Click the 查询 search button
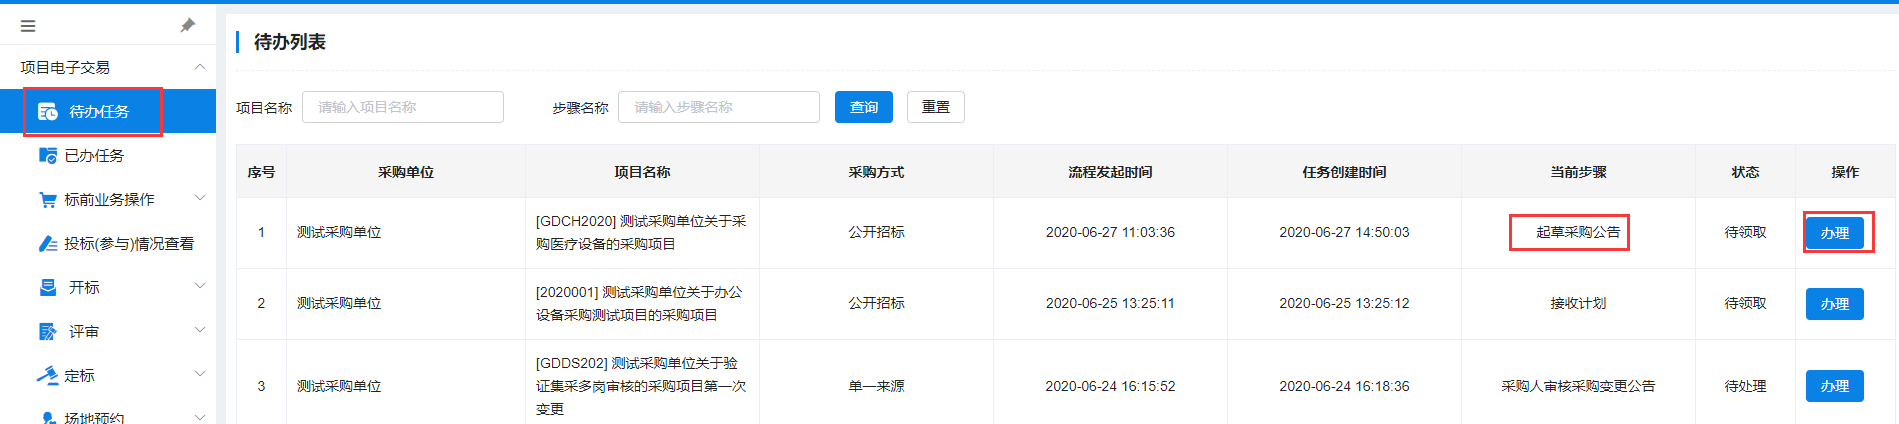The width and height of the screenshot is (1899, 424). click(863, 107)
